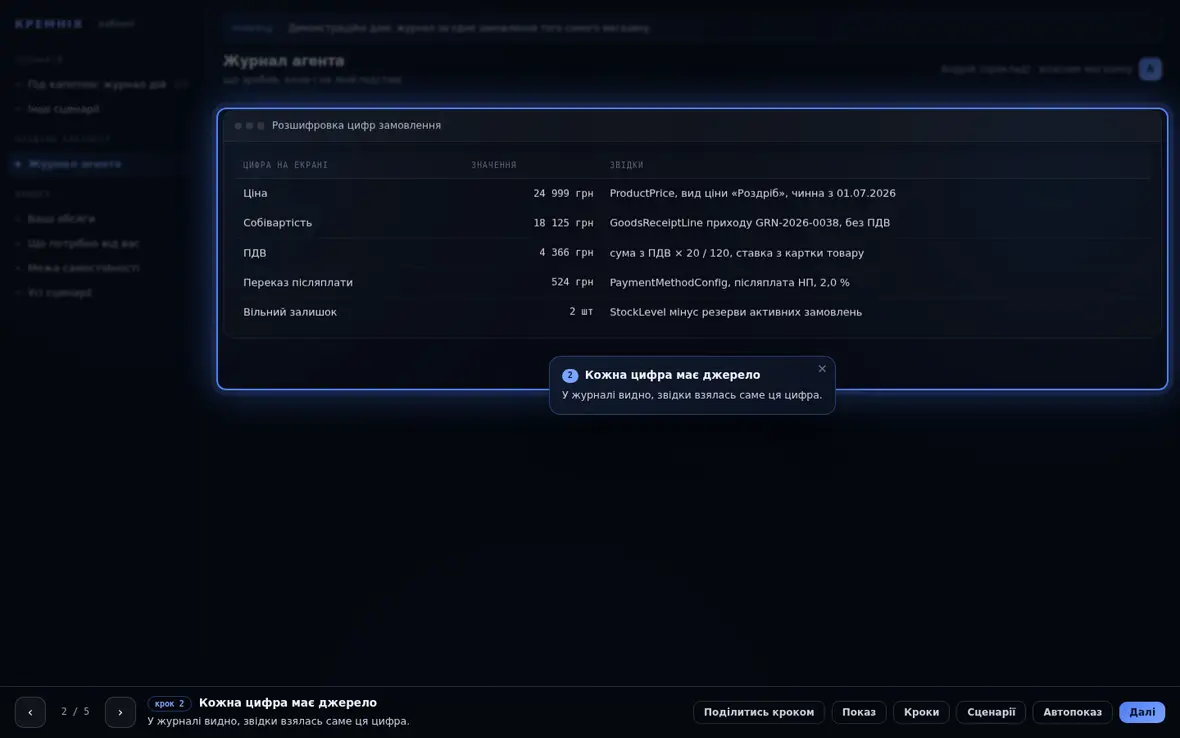Image resolution: width=1180 pixels, height=738 pixels.
Task: Advance with the next step arrow
Action: [x=120, y=712]
